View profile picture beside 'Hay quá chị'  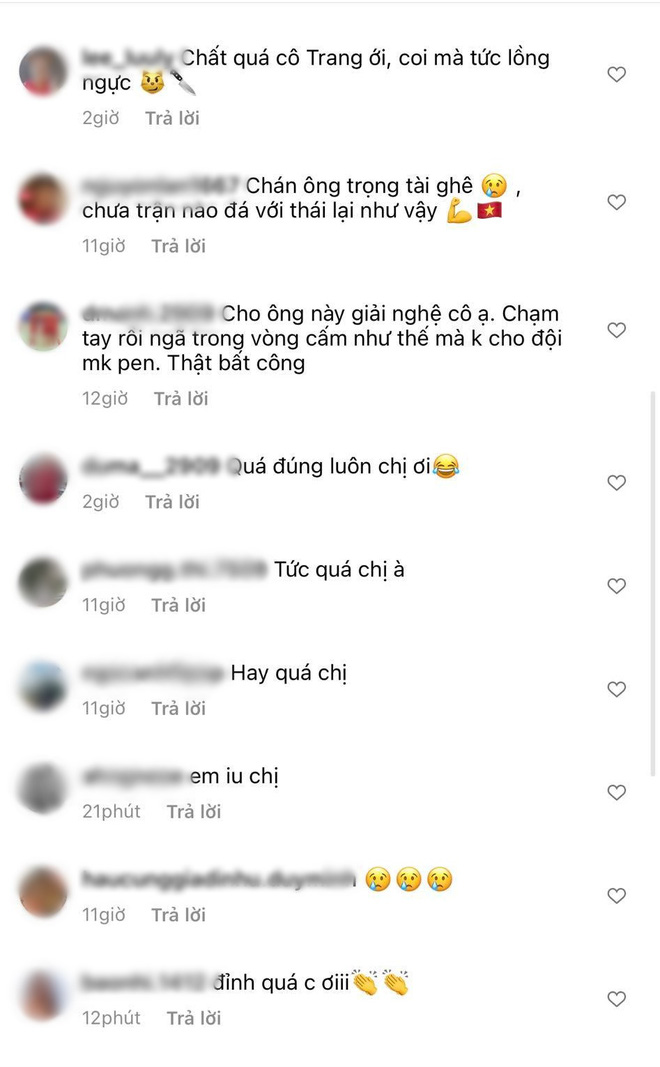tap(43, 686)
